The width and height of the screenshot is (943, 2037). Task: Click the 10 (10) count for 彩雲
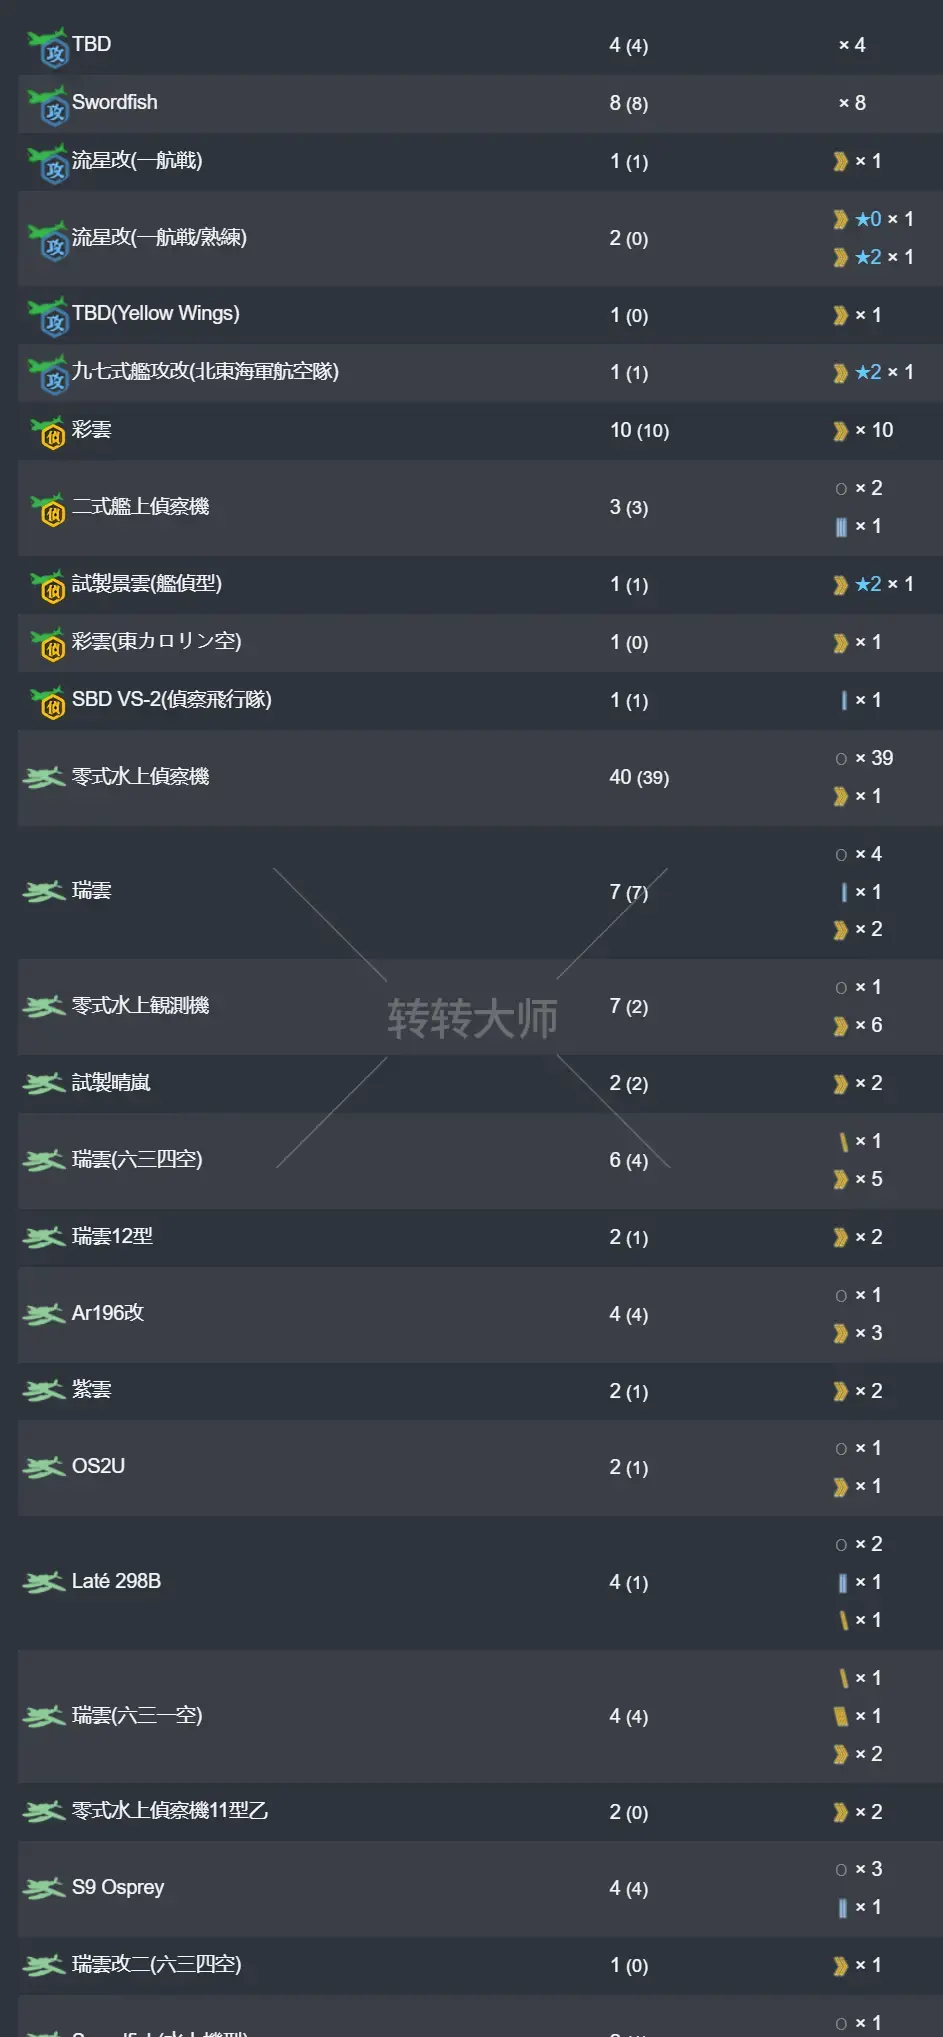click(x=639, y=431)
